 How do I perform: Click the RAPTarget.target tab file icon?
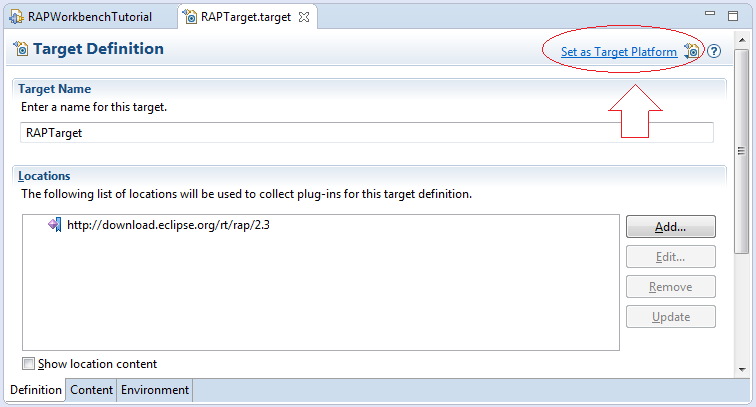pos(190,17)
